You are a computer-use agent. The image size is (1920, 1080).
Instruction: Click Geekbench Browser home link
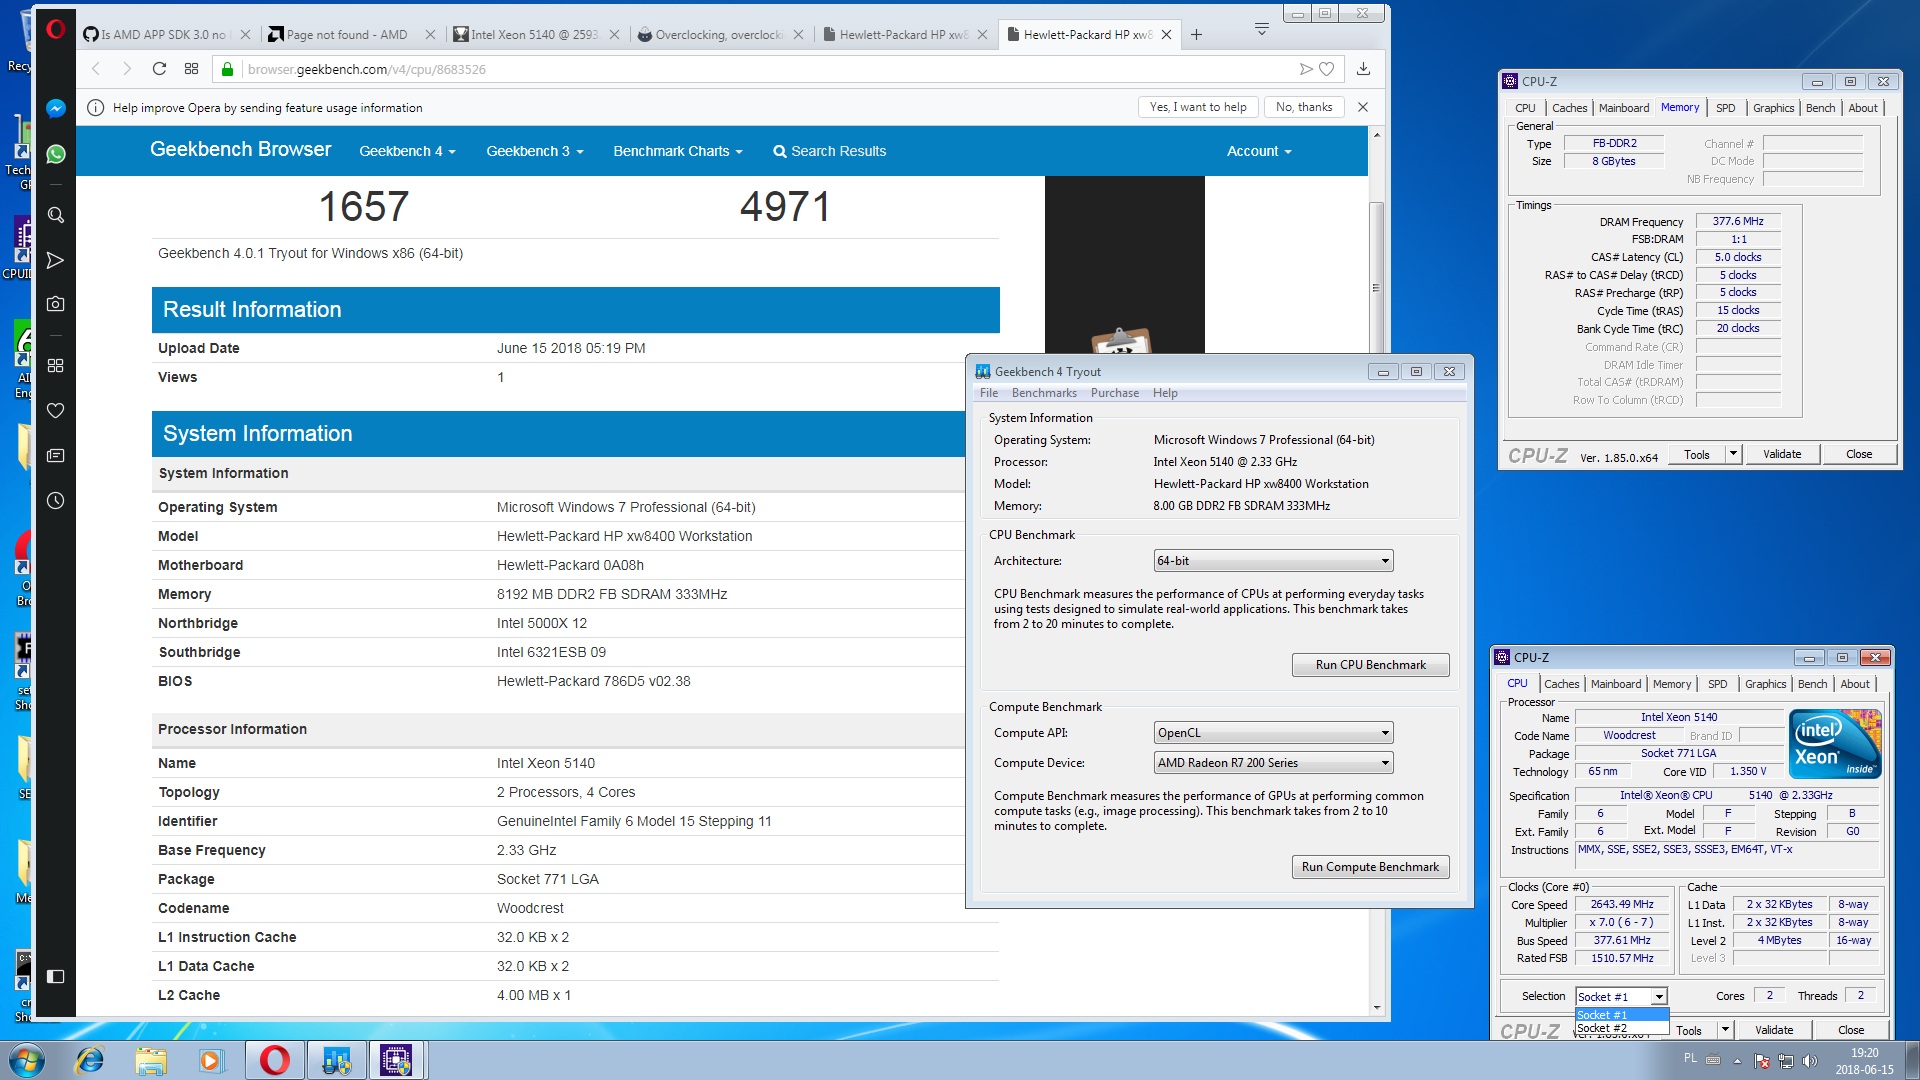pos(240,149)
